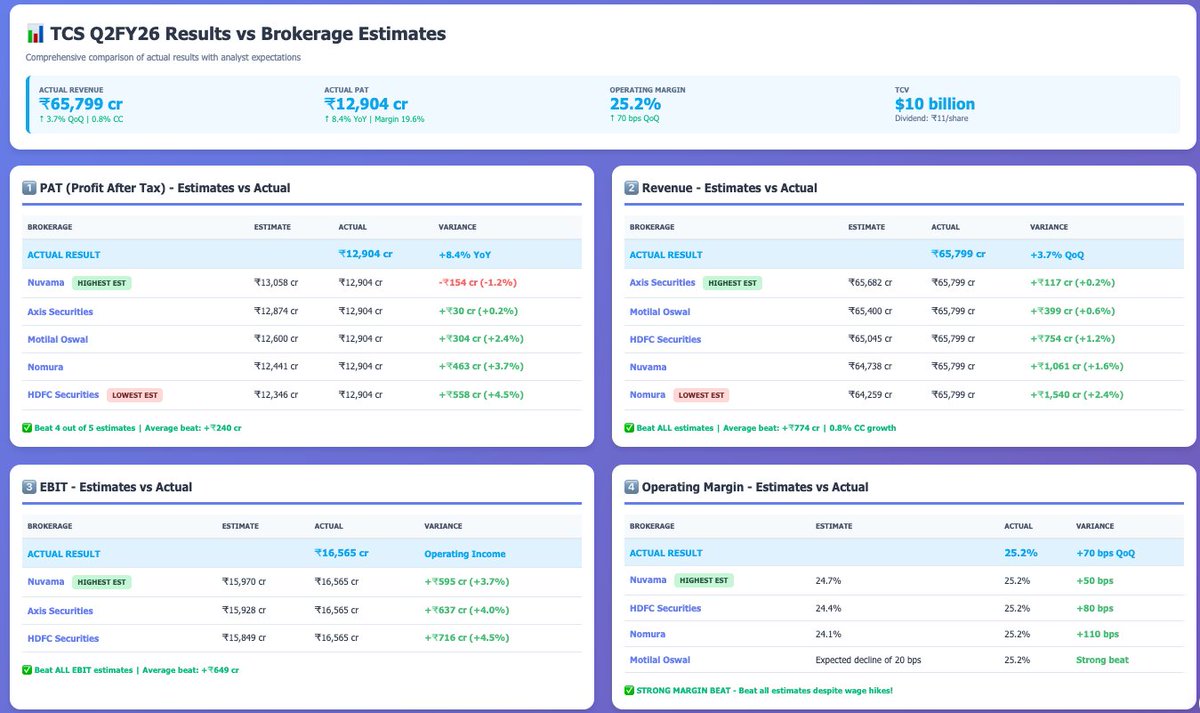Click Axis Securities EBIT estimate '₹15,928 cr'
This screenshot has height=713, width=1200.
pos(244,610)
